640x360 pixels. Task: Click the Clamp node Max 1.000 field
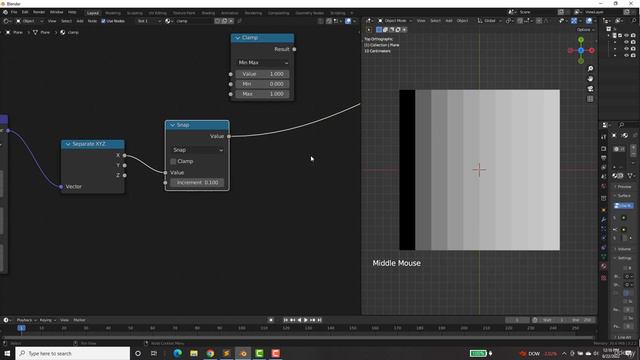(262, 94)
